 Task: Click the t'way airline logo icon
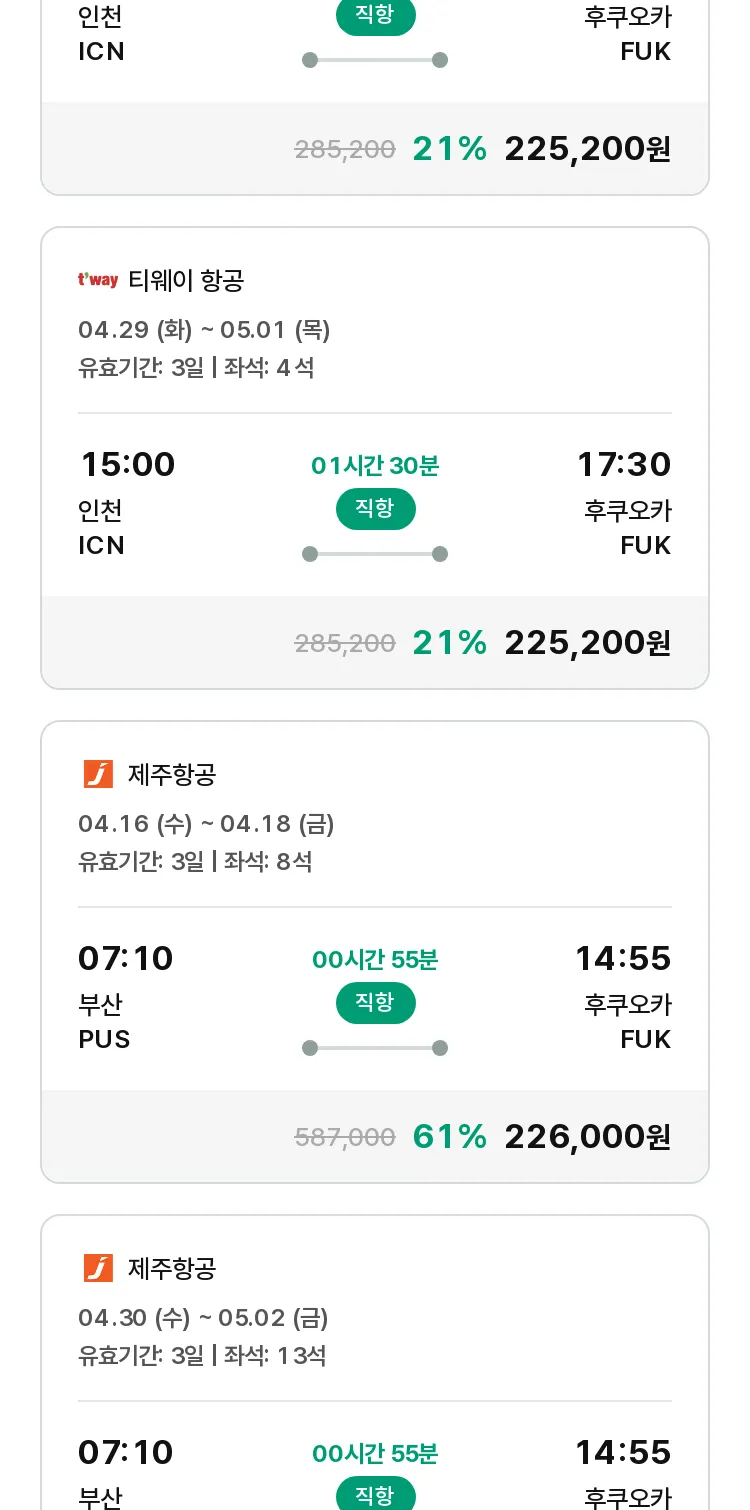98,280
